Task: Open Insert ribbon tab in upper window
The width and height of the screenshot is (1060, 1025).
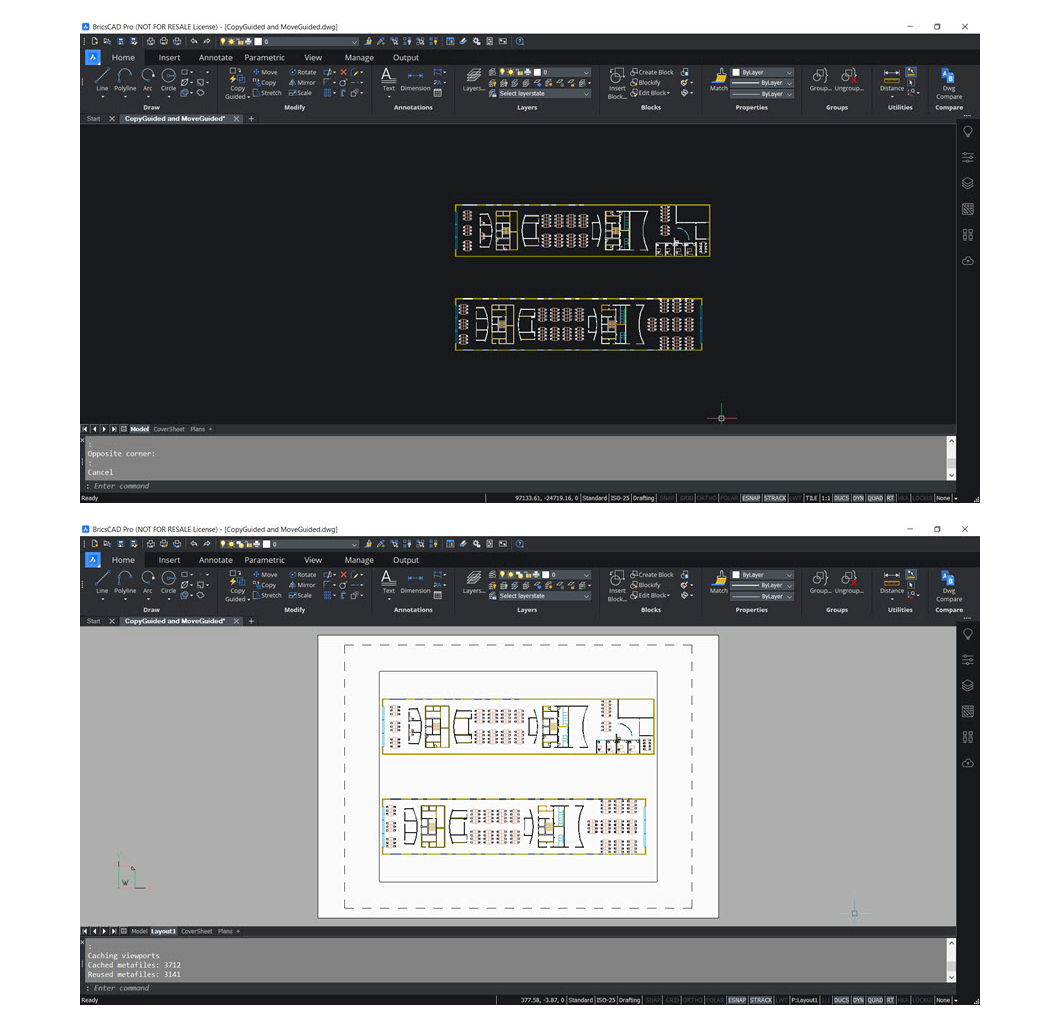Action: 169,57
